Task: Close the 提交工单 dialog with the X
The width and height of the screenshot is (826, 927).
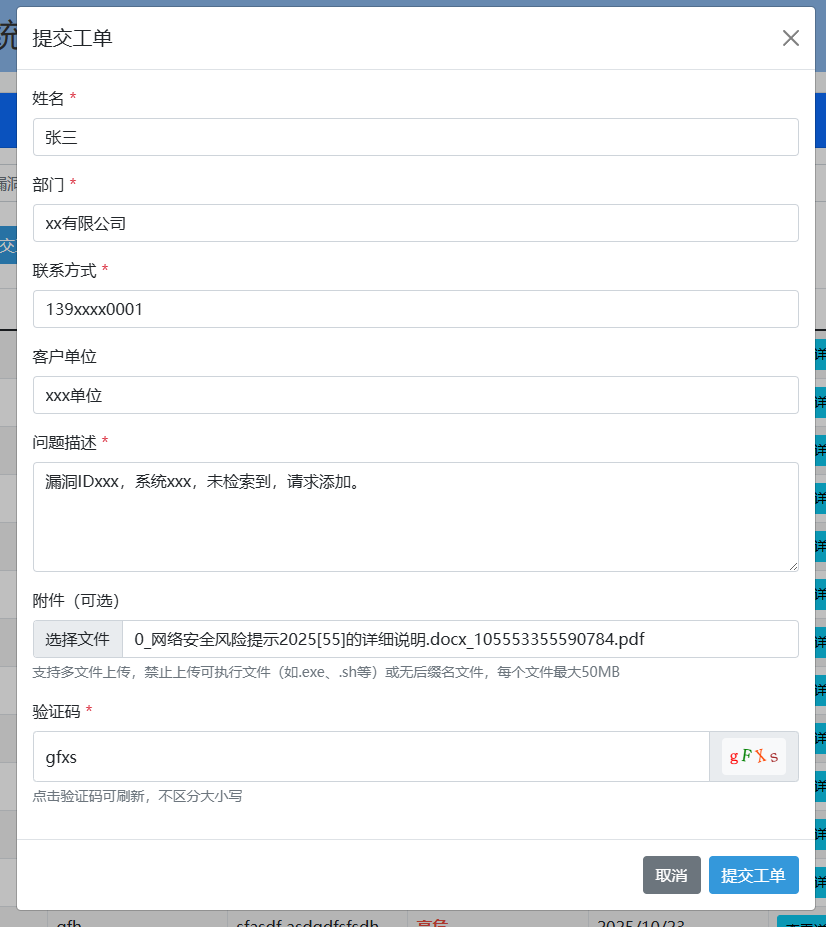Action: click(790, 38)
